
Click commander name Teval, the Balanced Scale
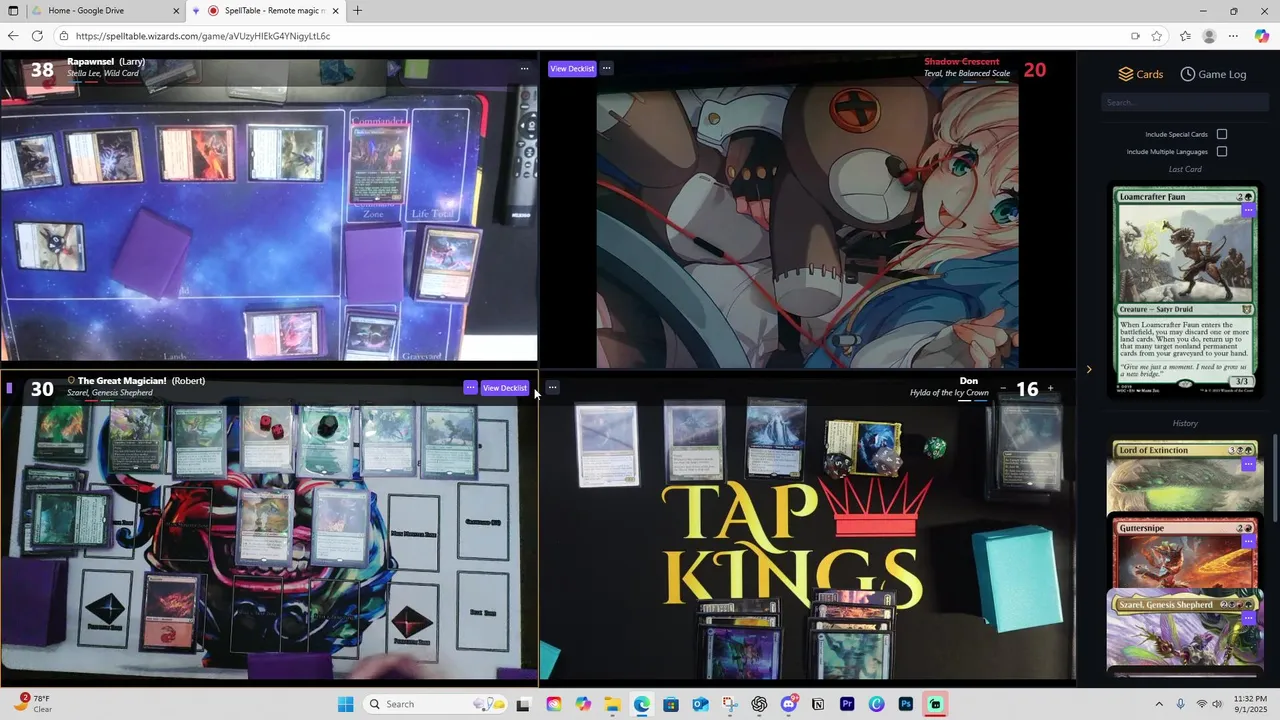(x=967, y=74)
